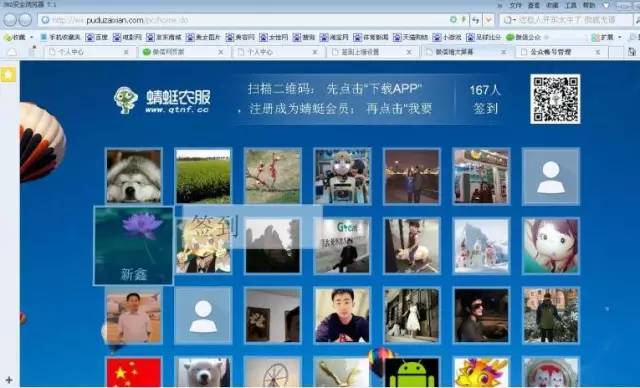
Task: Expand the 扩展 extensions dropdown
Action: click(x=620, y=37)
